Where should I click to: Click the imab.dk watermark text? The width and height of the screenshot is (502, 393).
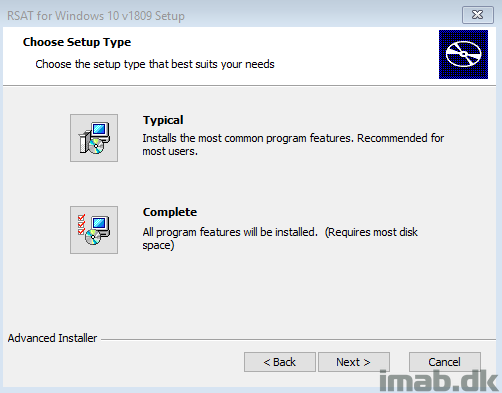[439, 381]
